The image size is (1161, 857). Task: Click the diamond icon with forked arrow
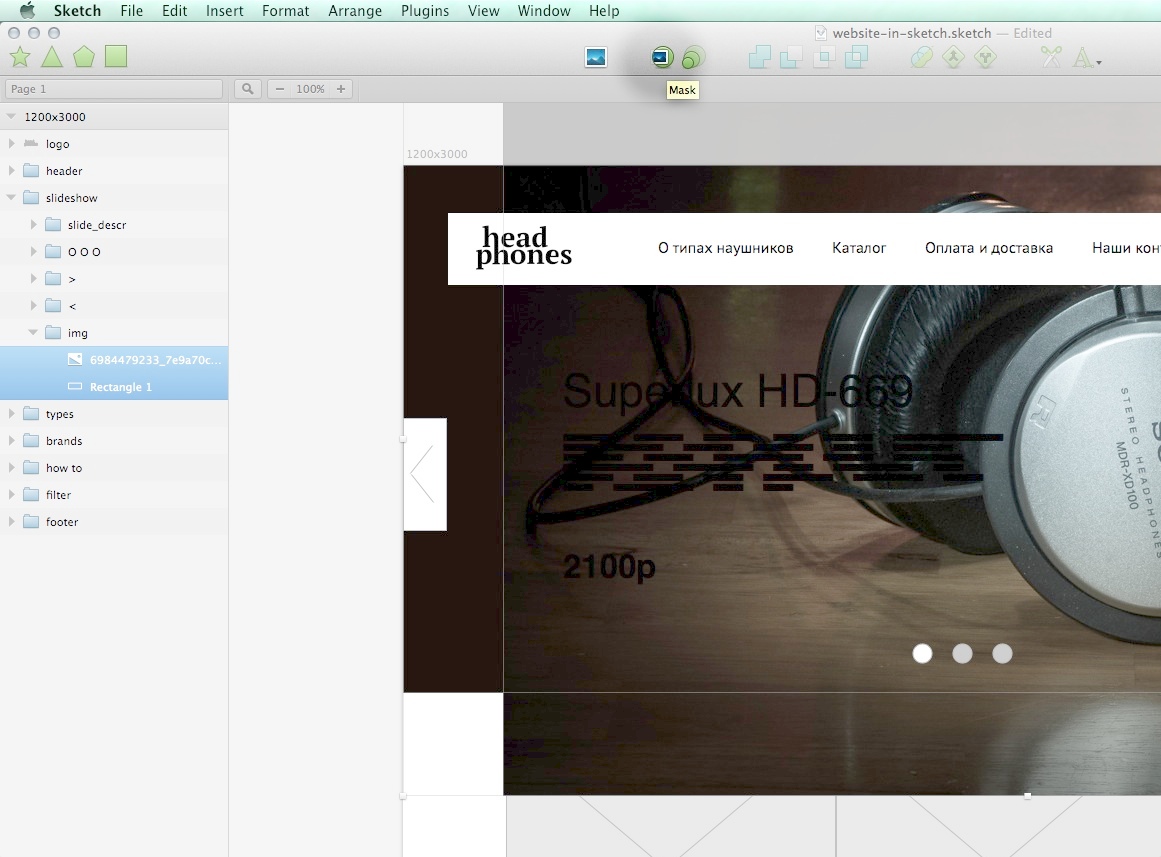(x=986, y=57)
